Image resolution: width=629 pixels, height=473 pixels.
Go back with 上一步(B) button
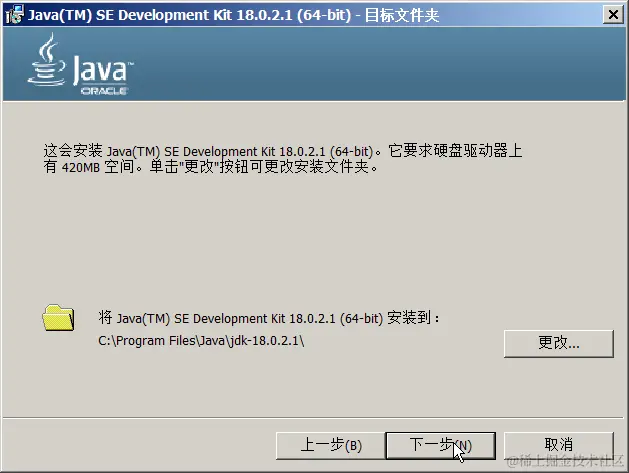[x=331, y=446]
